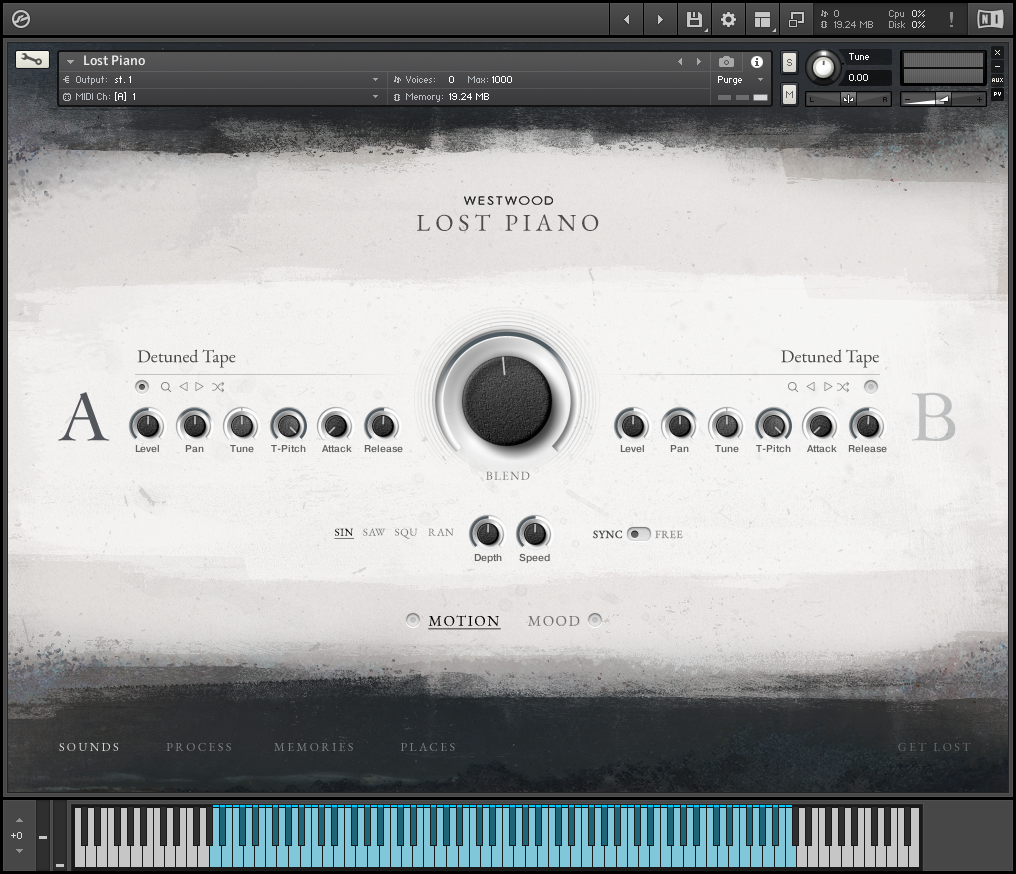1016x874 pixels.
Task: Click the pan slider under Tune
Action: (x=848, y=99)
